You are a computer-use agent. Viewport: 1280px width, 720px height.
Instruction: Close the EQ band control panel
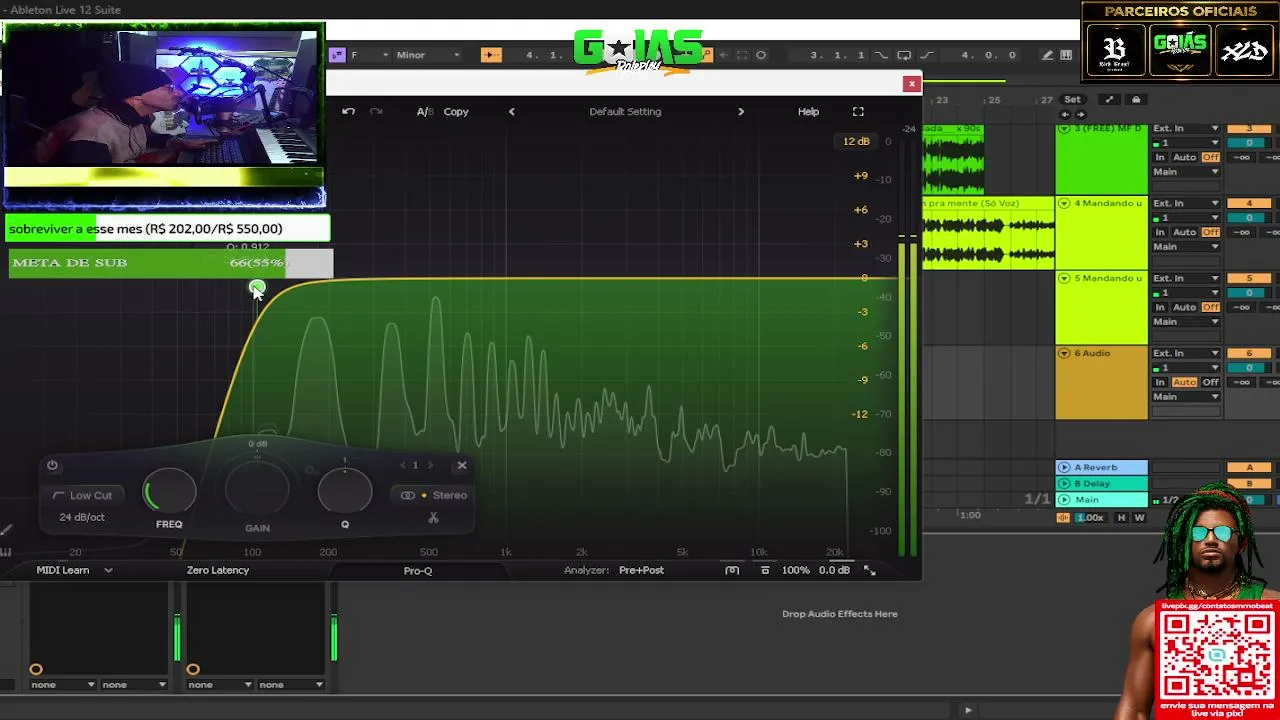[462, 465]
